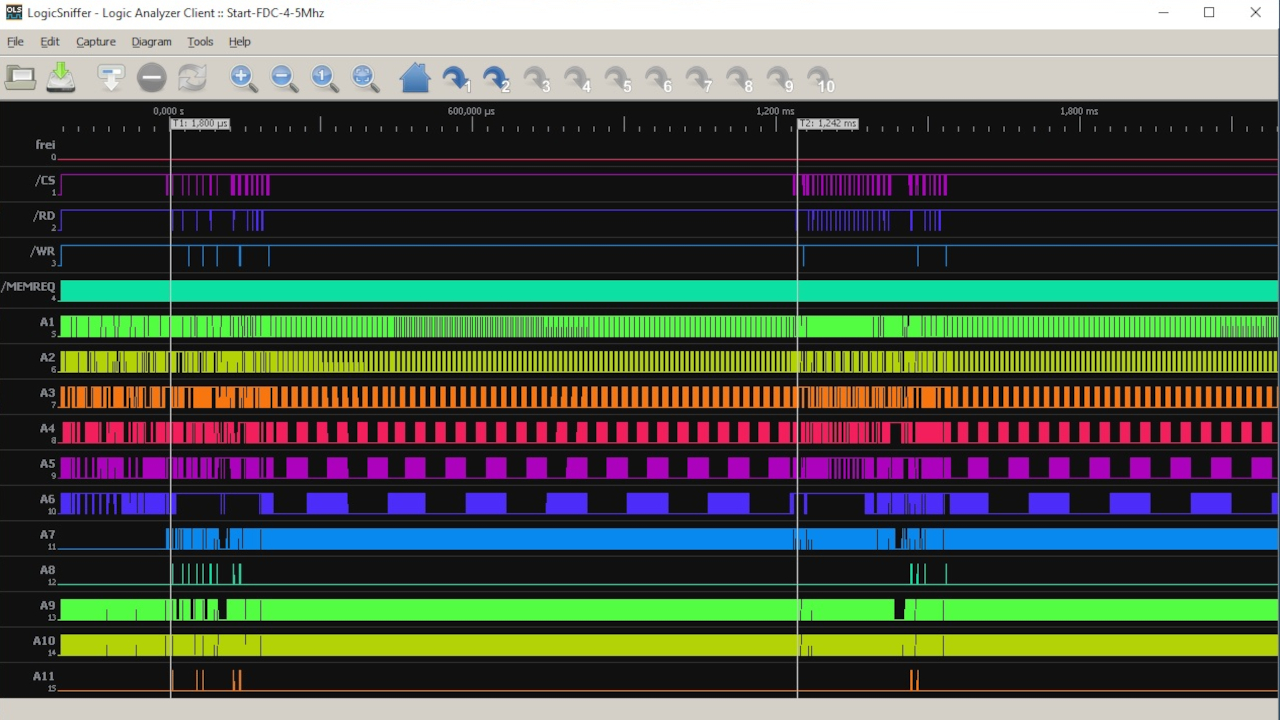The height and width of the screenshot is (720, 1280).
Task: Select the T2 cursor flag on timeline
Action: pyautogui.click(x=828, y=124)
